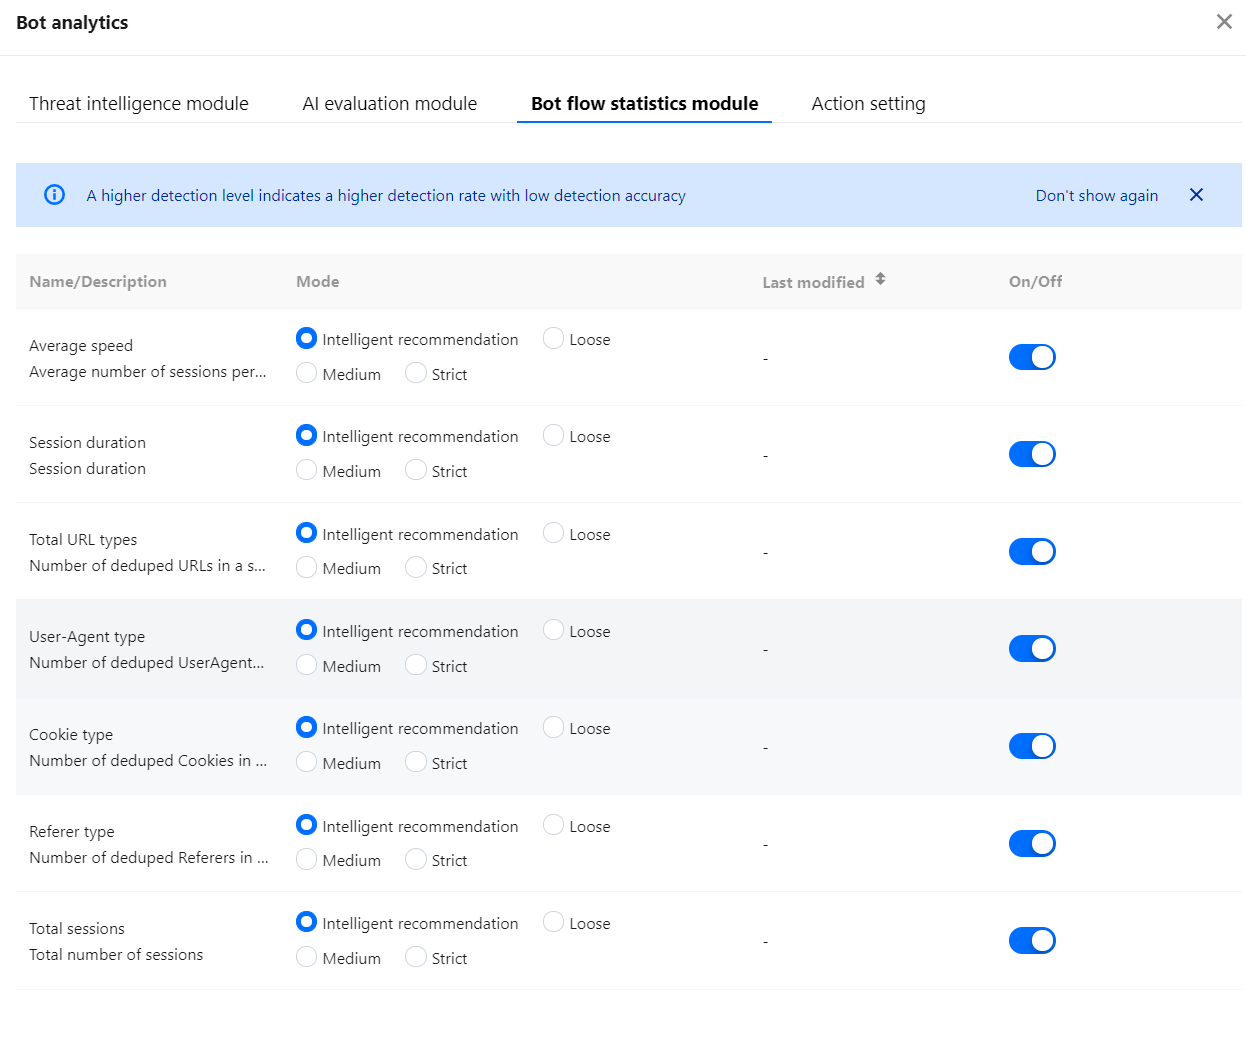The image size is (1246, 1041).
Task: Select Loose mode for Average speed
Action: pyautogui.click(x=554, y=339)
